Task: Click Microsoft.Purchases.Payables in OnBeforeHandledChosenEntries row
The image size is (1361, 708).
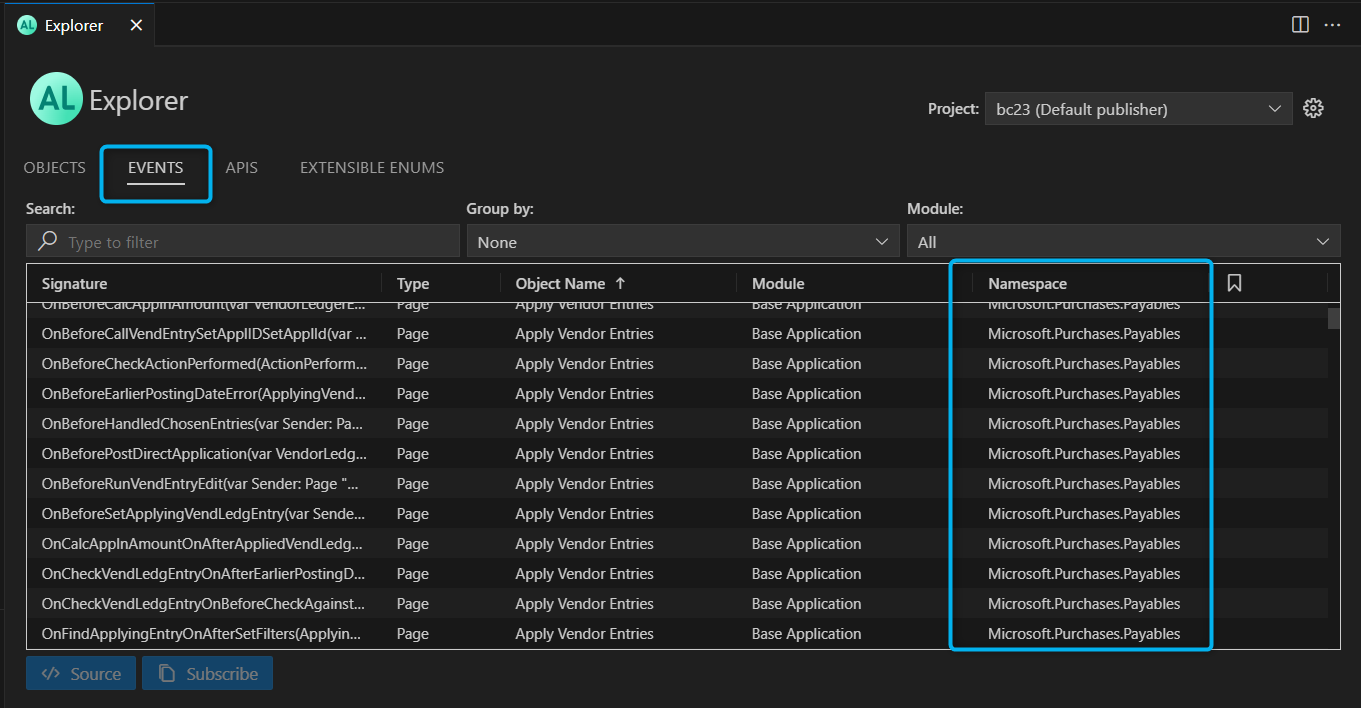Action: tap(1084, 423)
